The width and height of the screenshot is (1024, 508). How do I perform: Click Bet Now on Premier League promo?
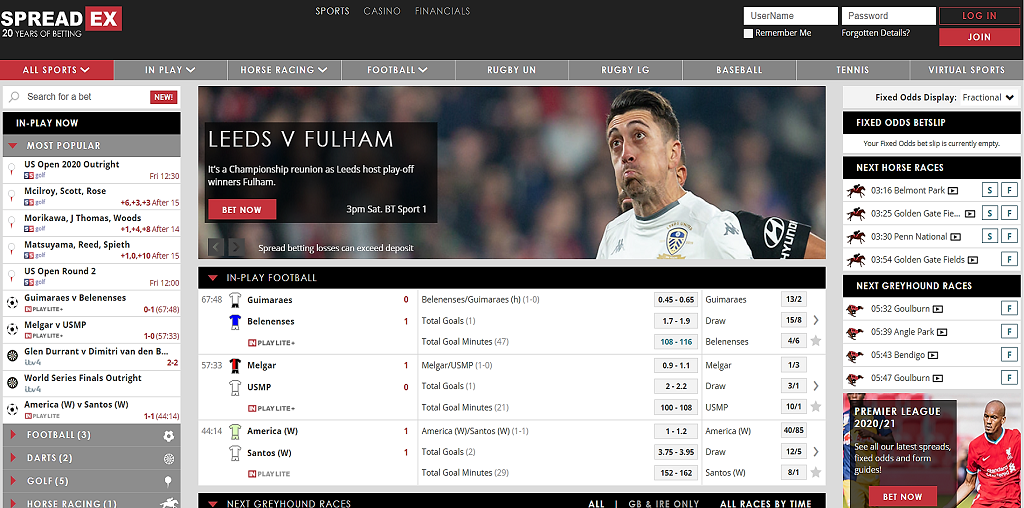point(903,497)
